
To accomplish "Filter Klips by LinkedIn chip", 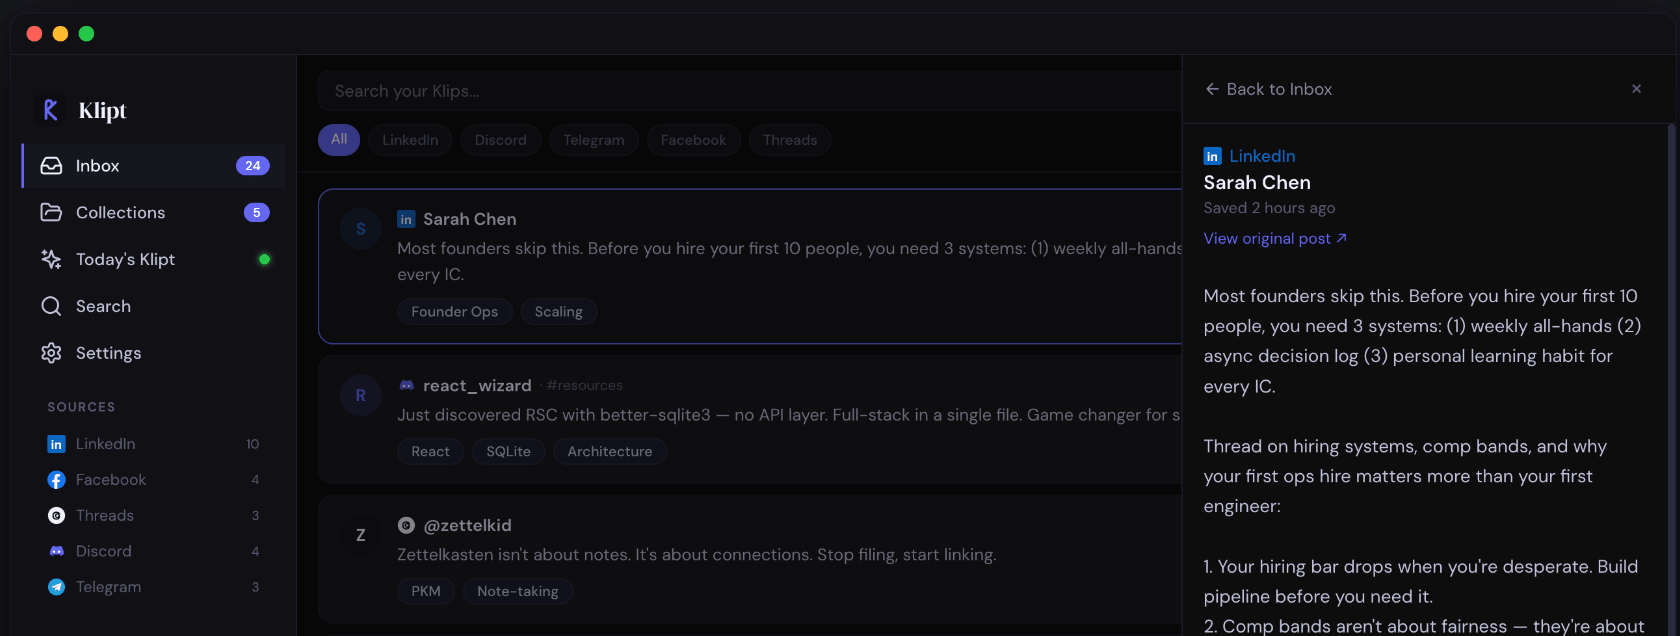I will pos(410,140).
